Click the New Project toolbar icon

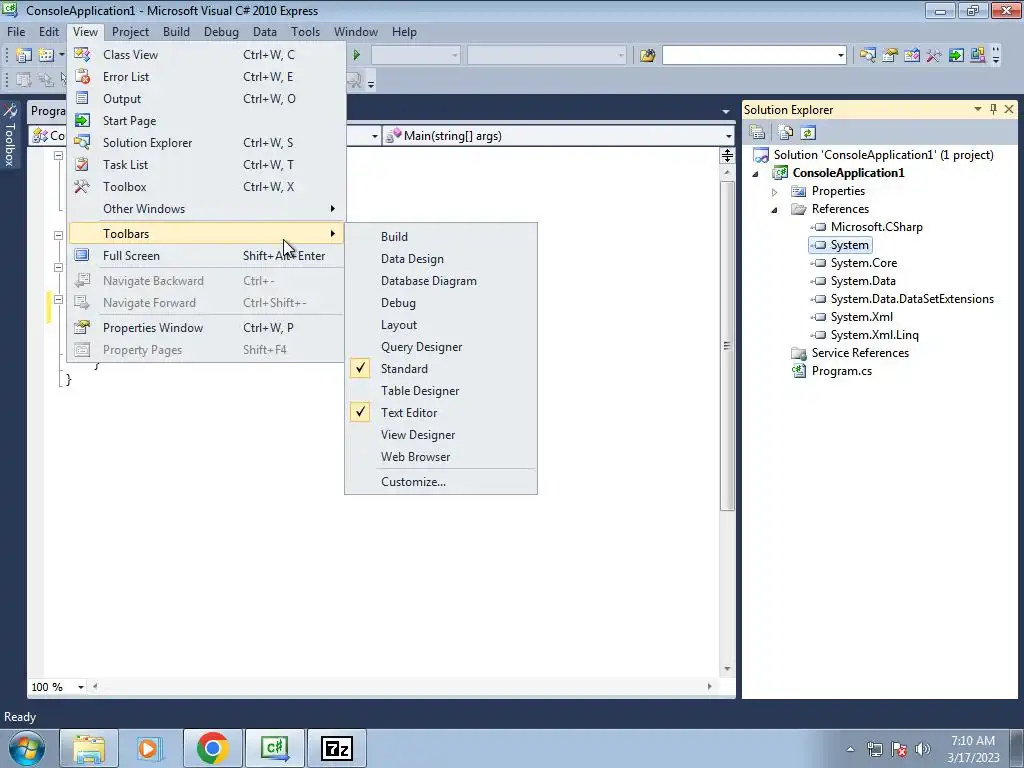coord(24,56)
